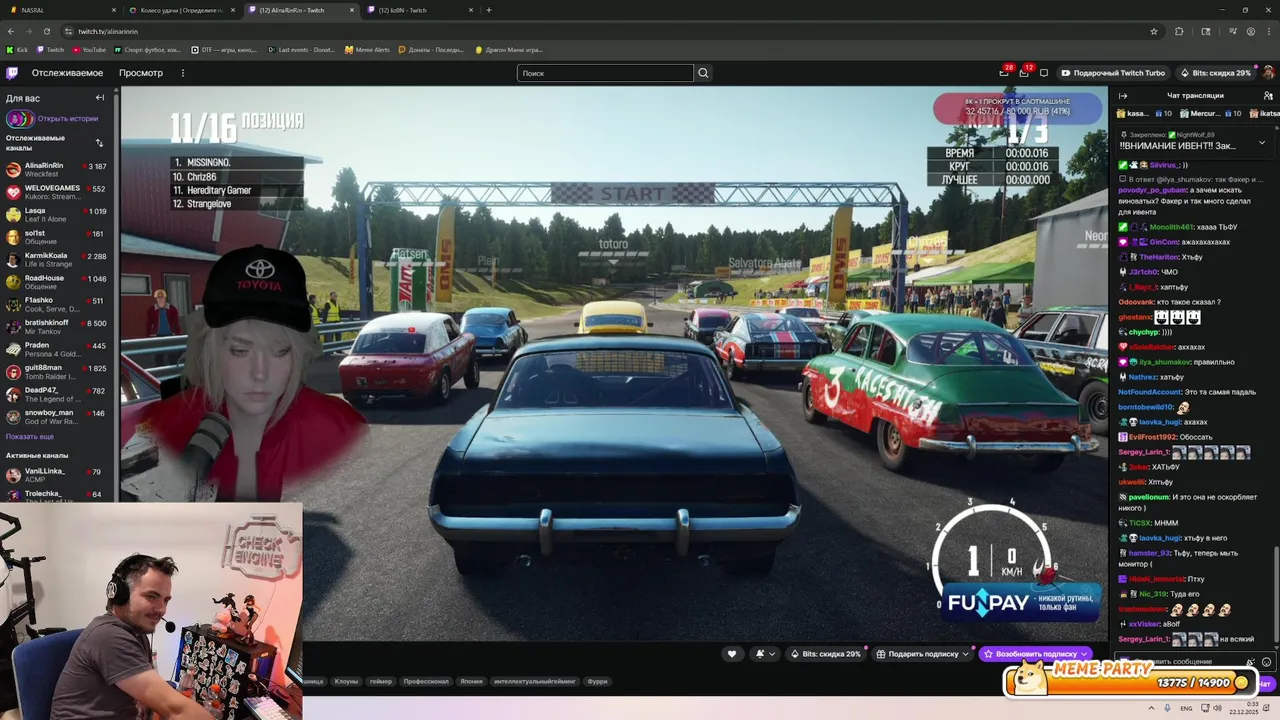This screenshot has height=720, width=1280.
Task: Open snowboy_man channel in sidebar
Action: [x=58, y=416]
